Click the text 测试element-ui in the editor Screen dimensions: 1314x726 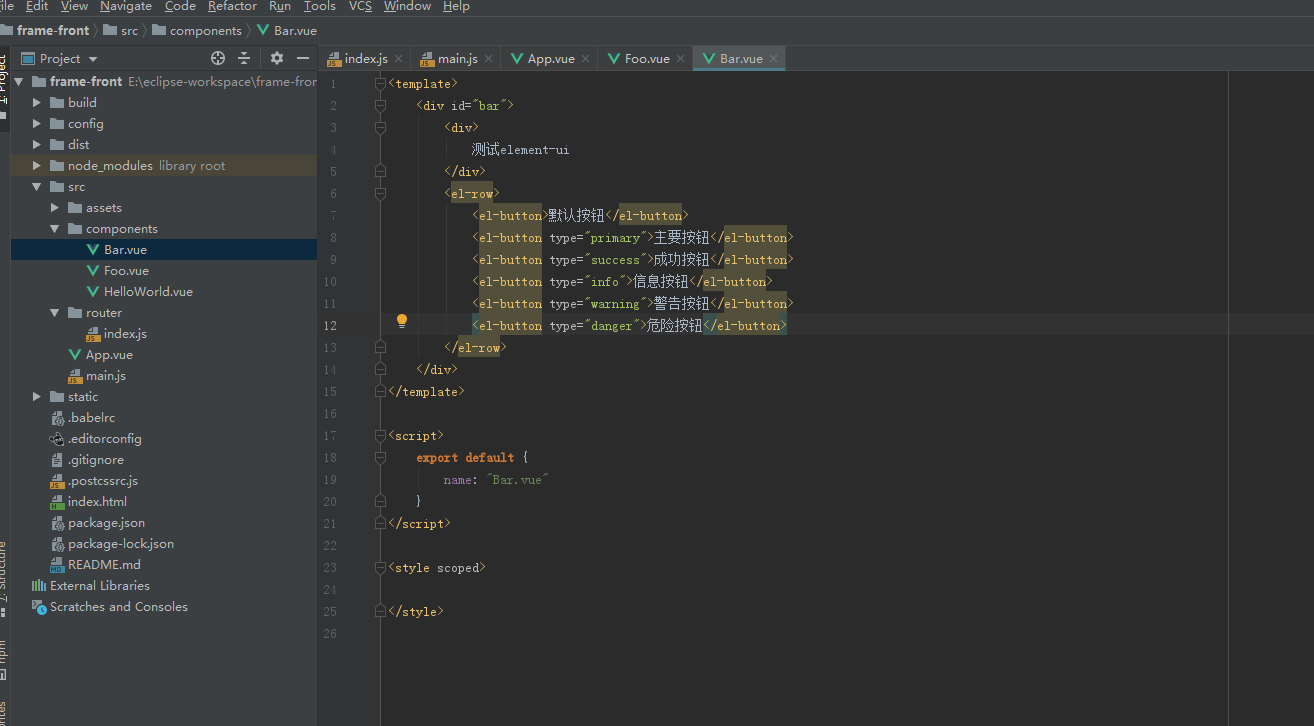pyautogui.click(x=520, y=150)
